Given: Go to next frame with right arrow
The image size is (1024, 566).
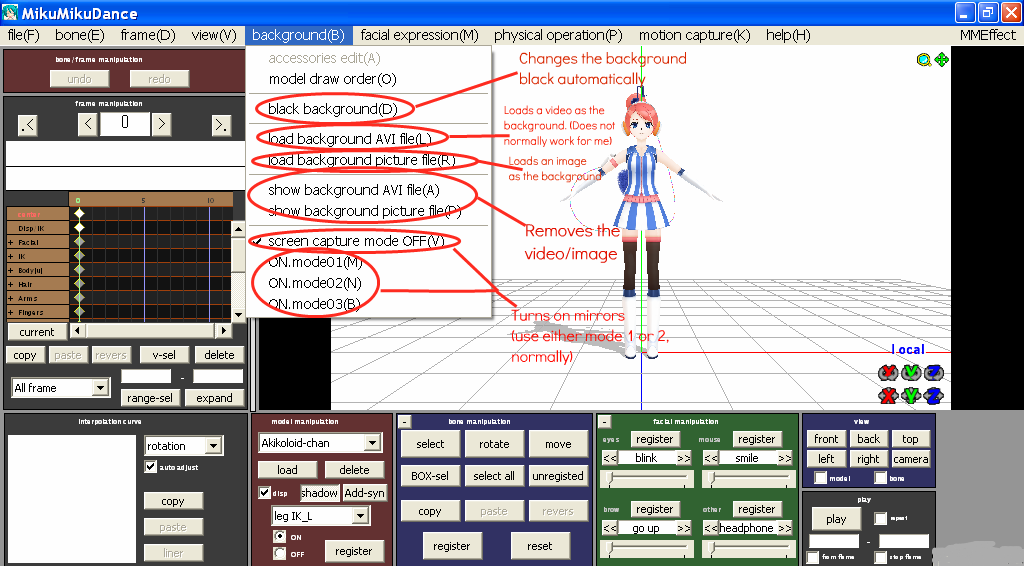Looking at the screenshot, I should point(161,124).
